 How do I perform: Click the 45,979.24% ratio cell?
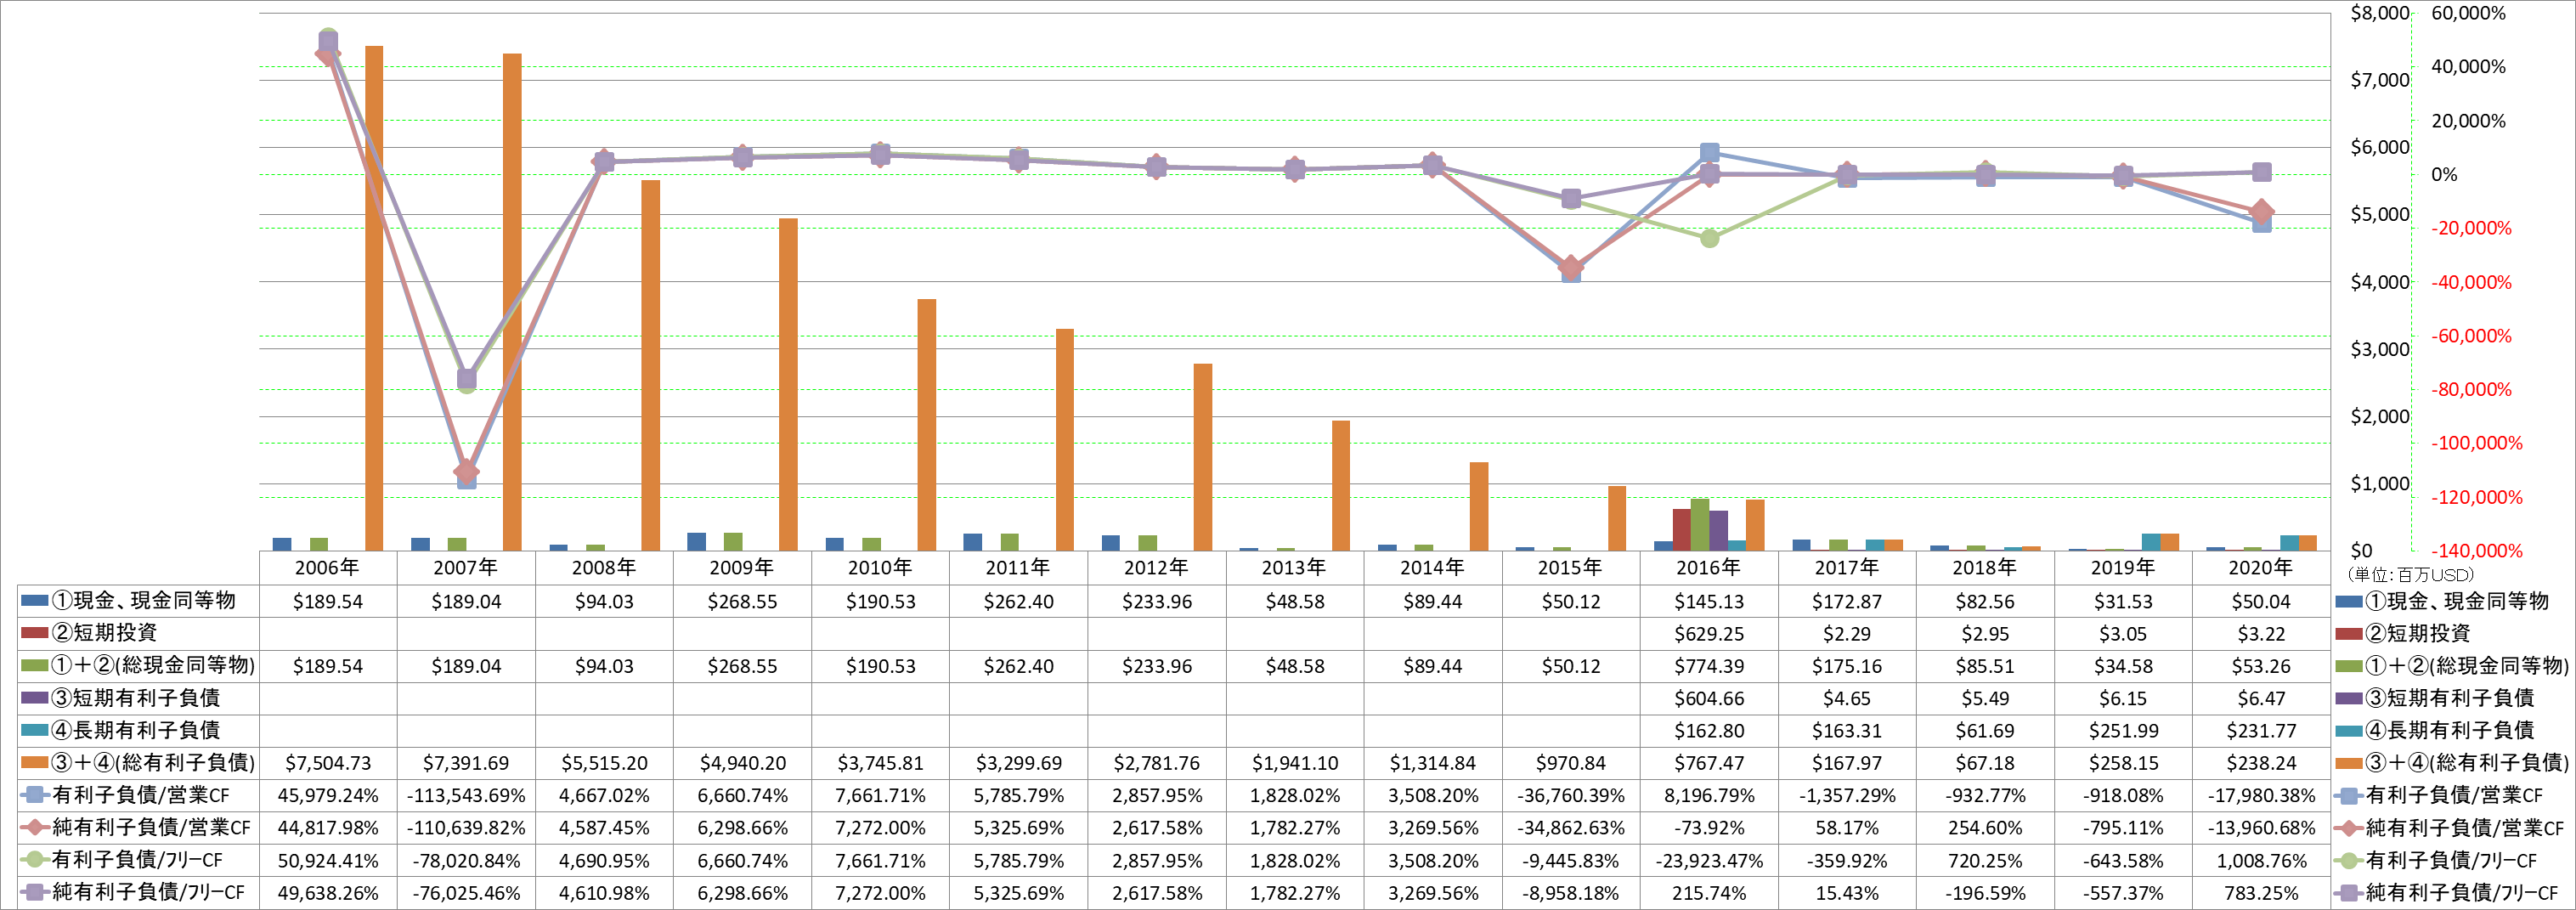point(328,796)
